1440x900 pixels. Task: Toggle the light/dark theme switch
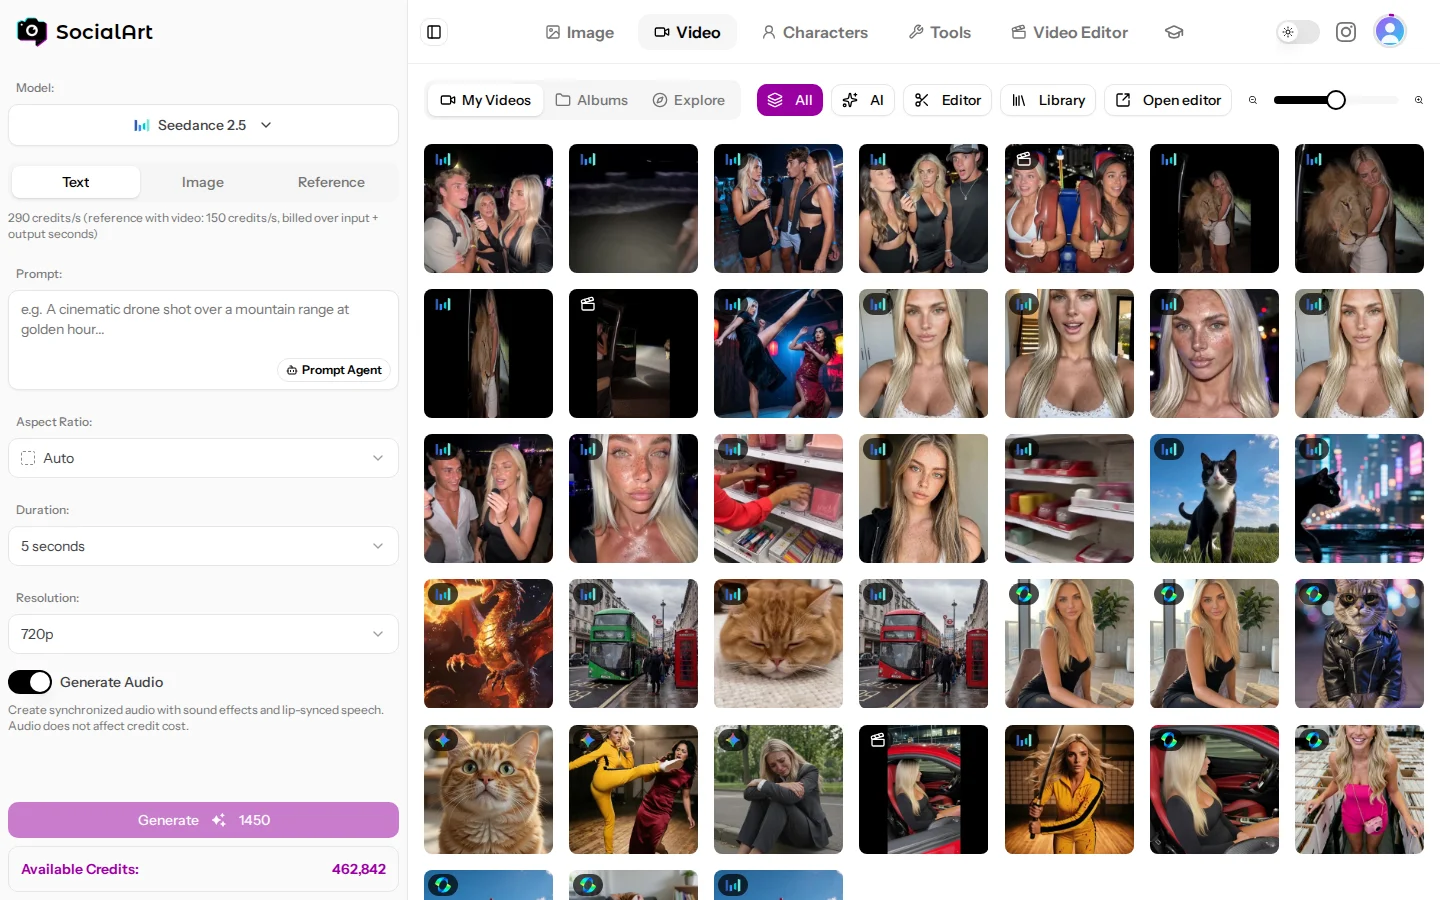pos(1297,32)
